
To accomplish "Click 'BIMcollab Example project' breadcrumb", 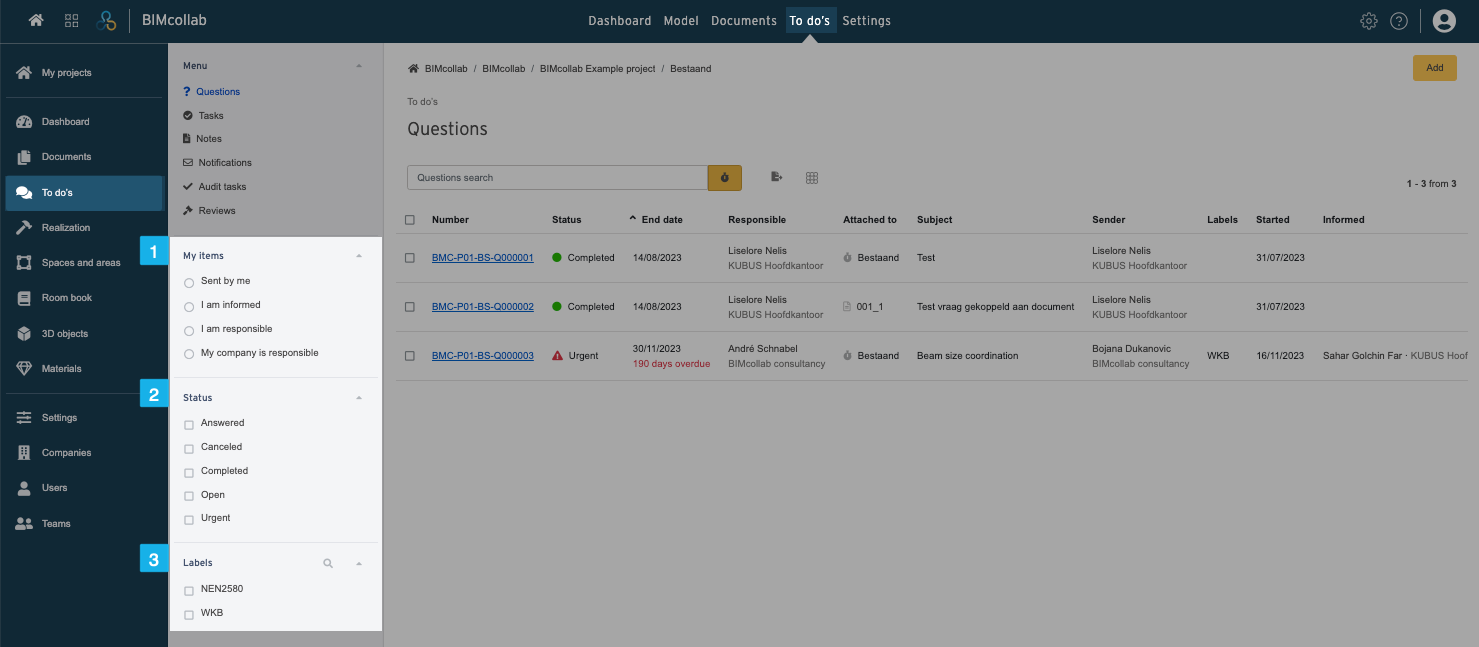I will click(x=598, y=69).
